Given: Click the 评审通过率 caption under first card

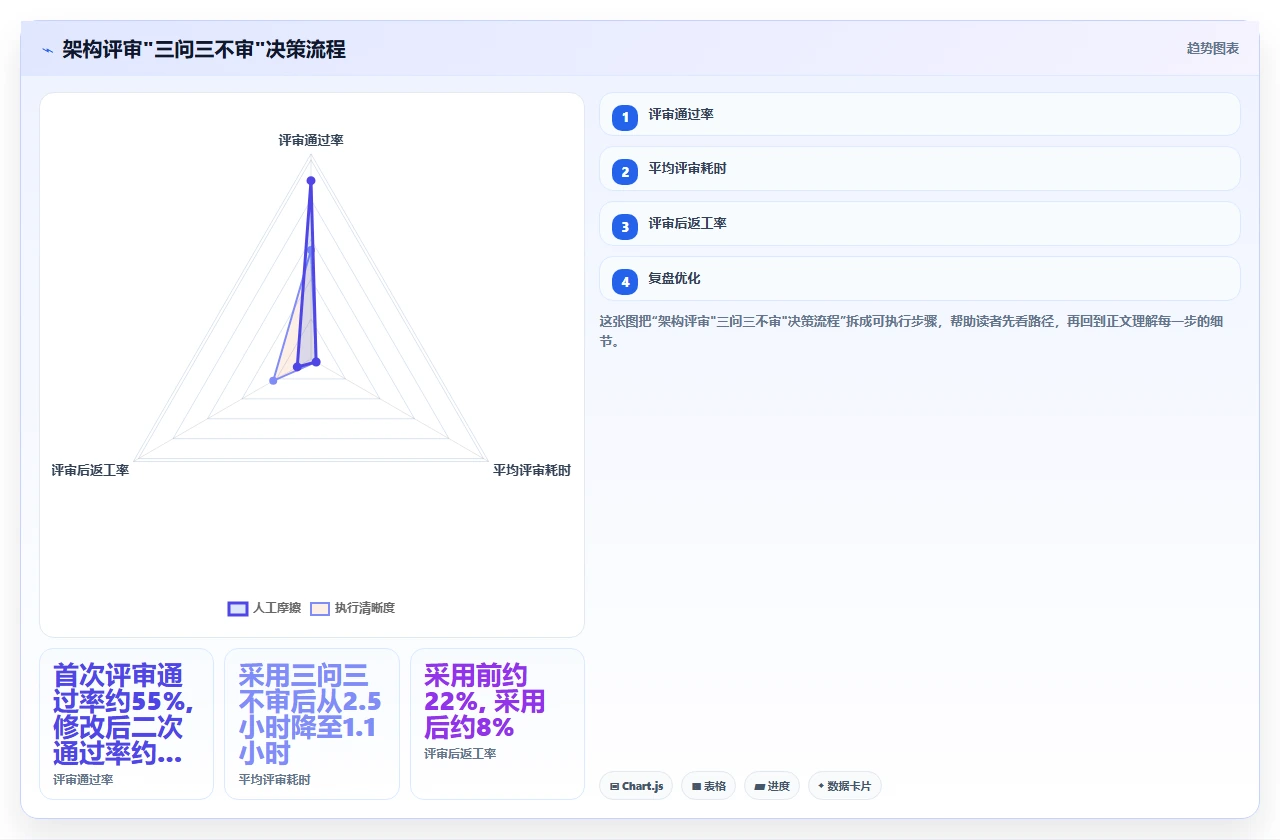Looking at the screenshot, I should click(83, 779).
